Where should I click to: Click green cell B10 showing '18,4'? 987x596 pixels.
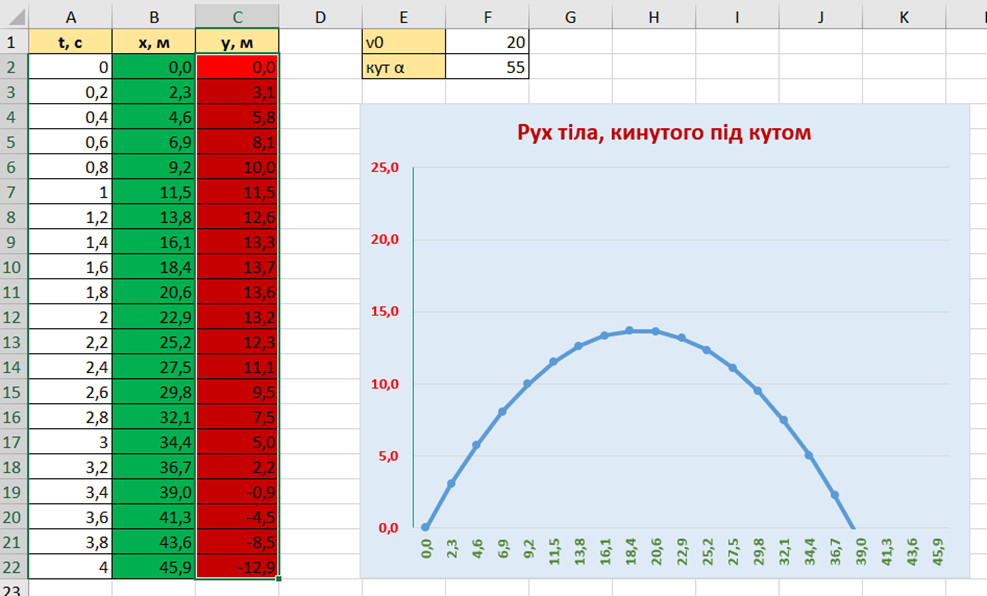pyautogui.click(x=154, y=267)
